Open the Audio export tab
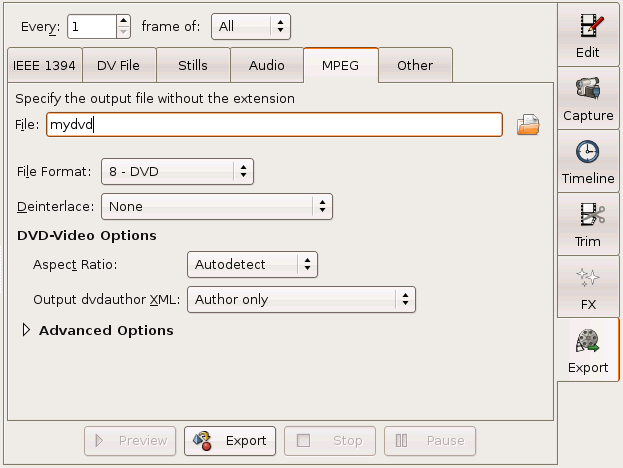 (x=266, y=66)
